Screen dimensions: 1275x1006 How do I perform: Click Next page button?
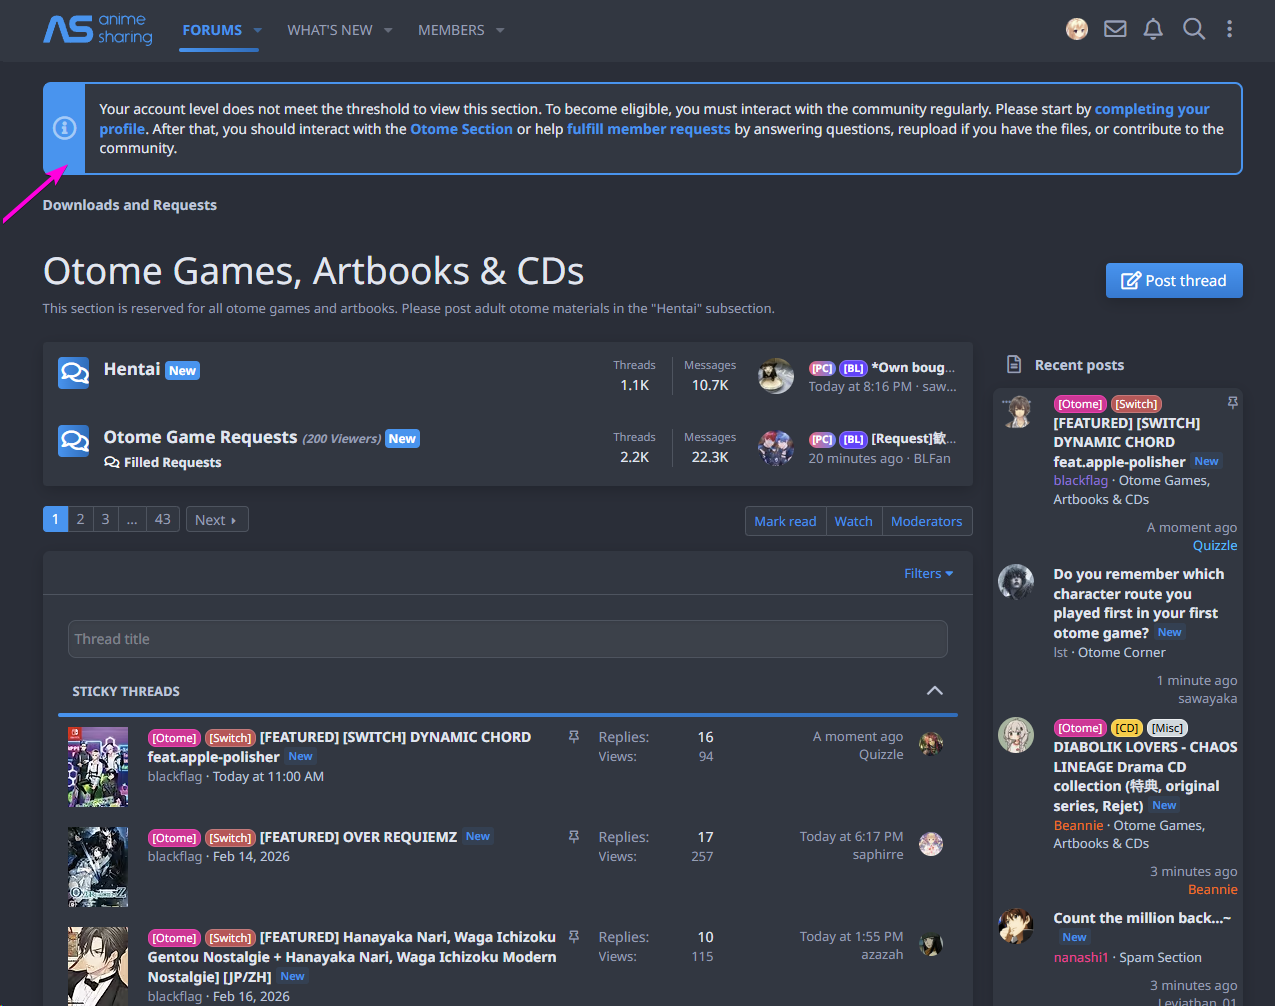(217, 519)
